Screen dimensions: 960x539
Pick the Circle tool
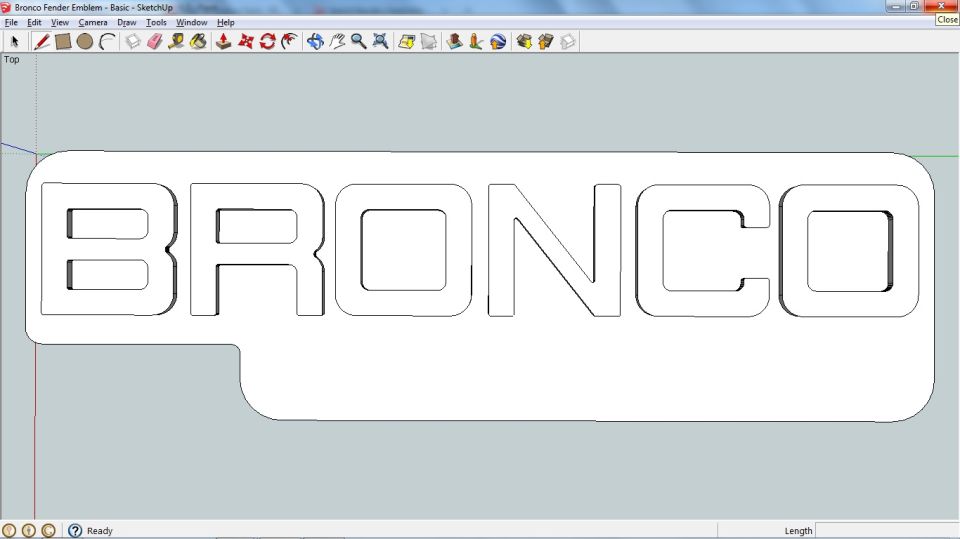tap(85, 42)
